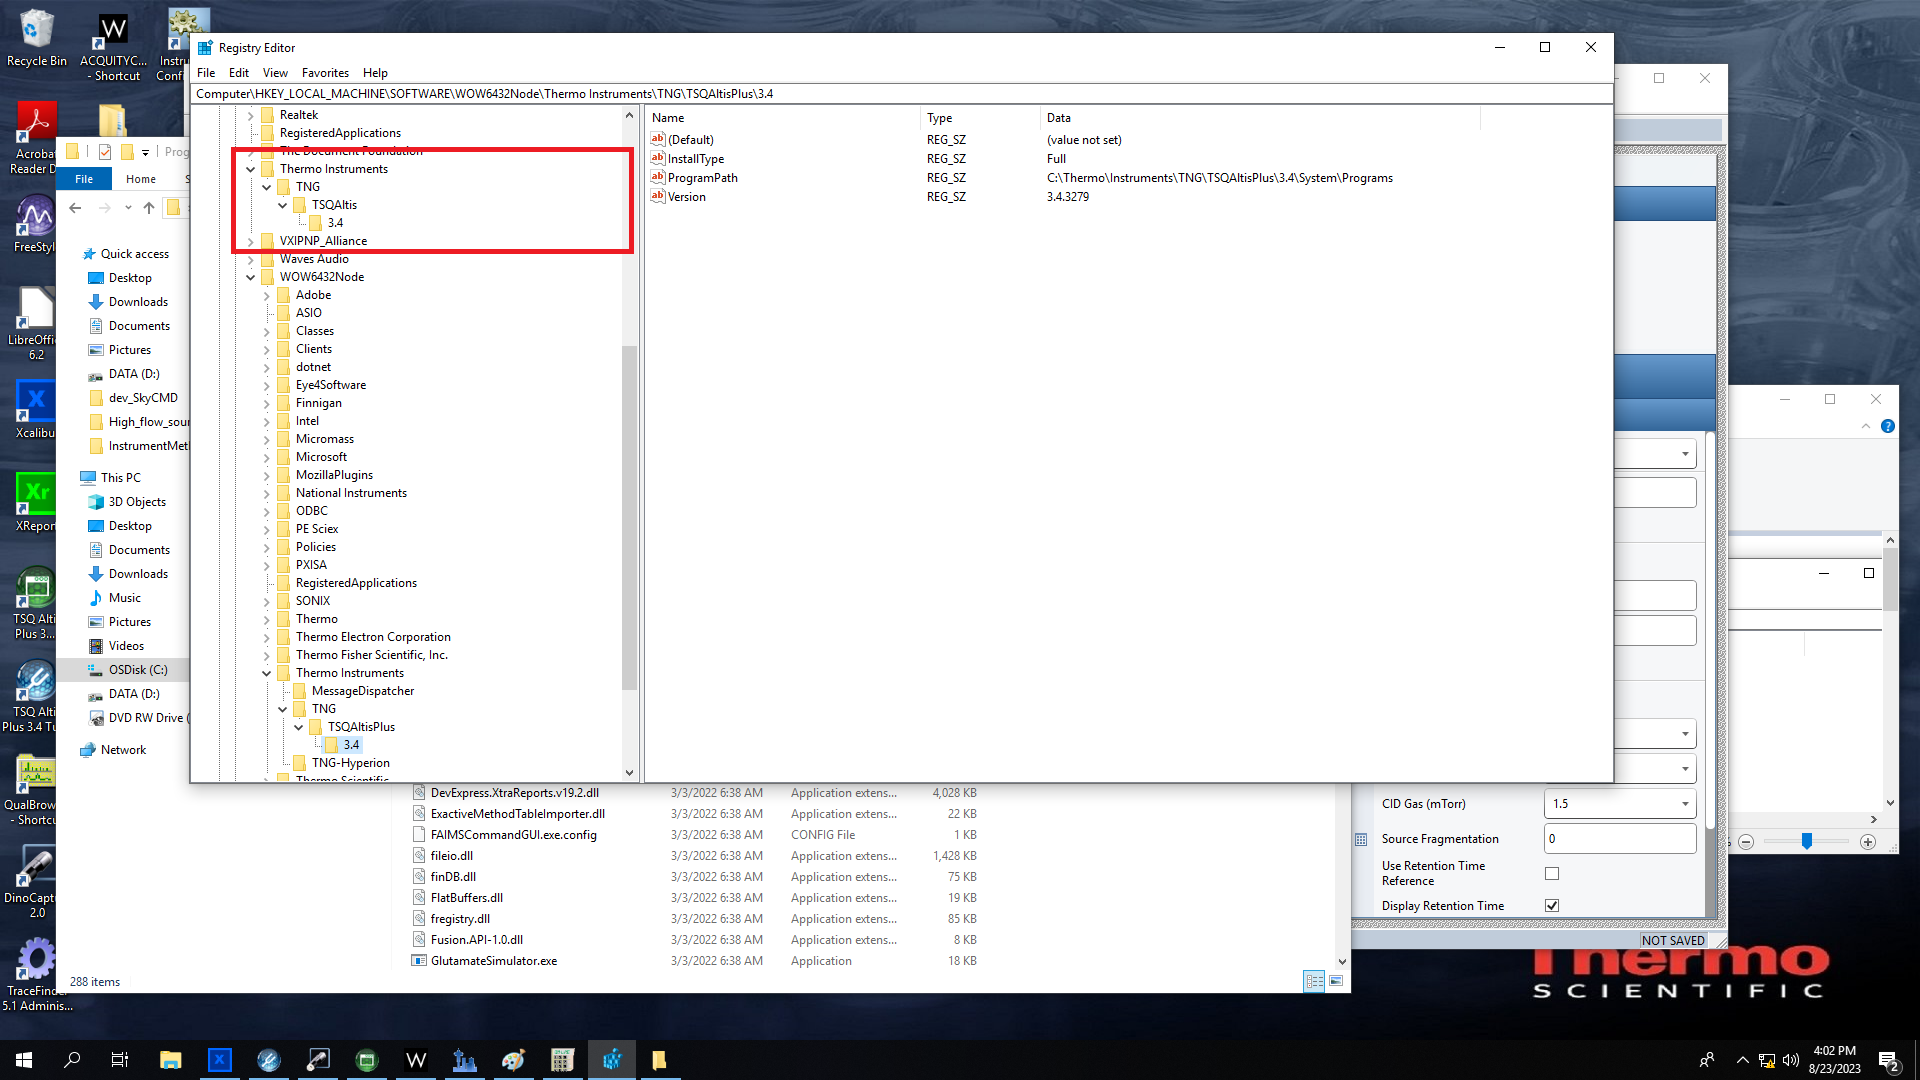Image resolution: width=1920 pixels, height=1080 pixels.
Task: Enable Use Retention Time Reference checkbox
Action: (1552, 873)
